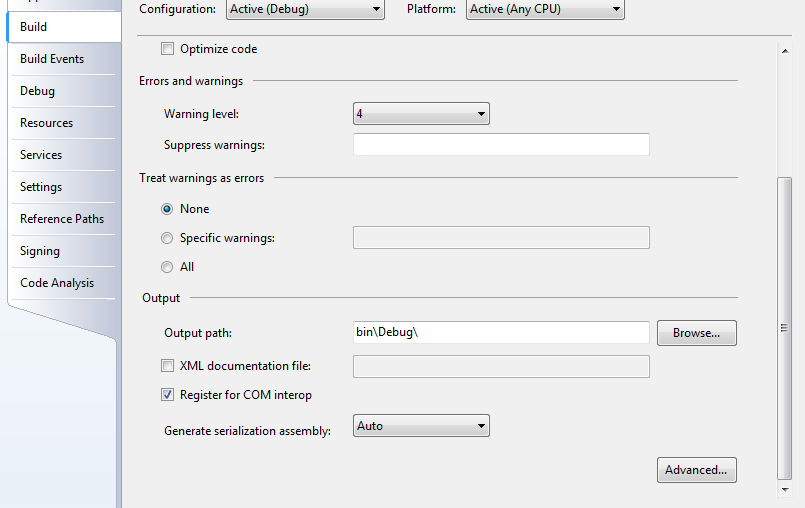
Task: Open the Platform dropdown
Action: coord(545,9)
